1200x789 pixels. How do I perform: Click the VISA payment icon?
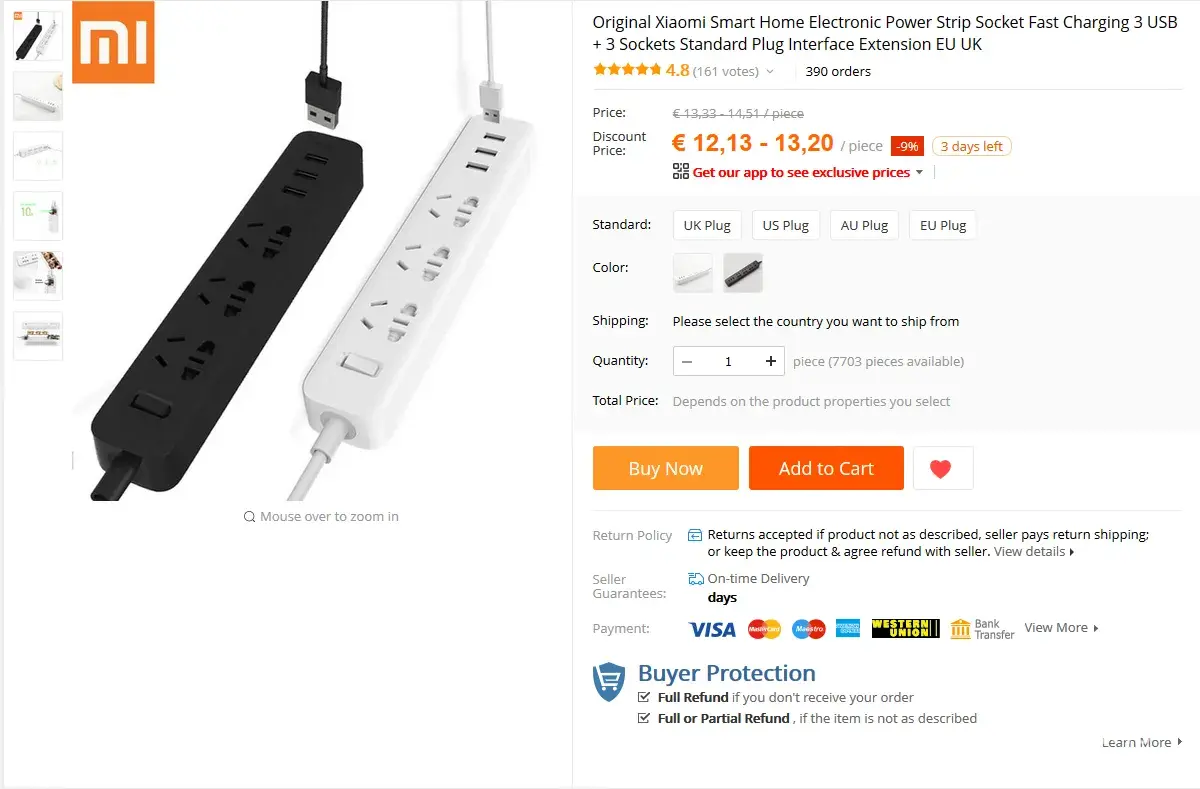(x=712, y=629)
